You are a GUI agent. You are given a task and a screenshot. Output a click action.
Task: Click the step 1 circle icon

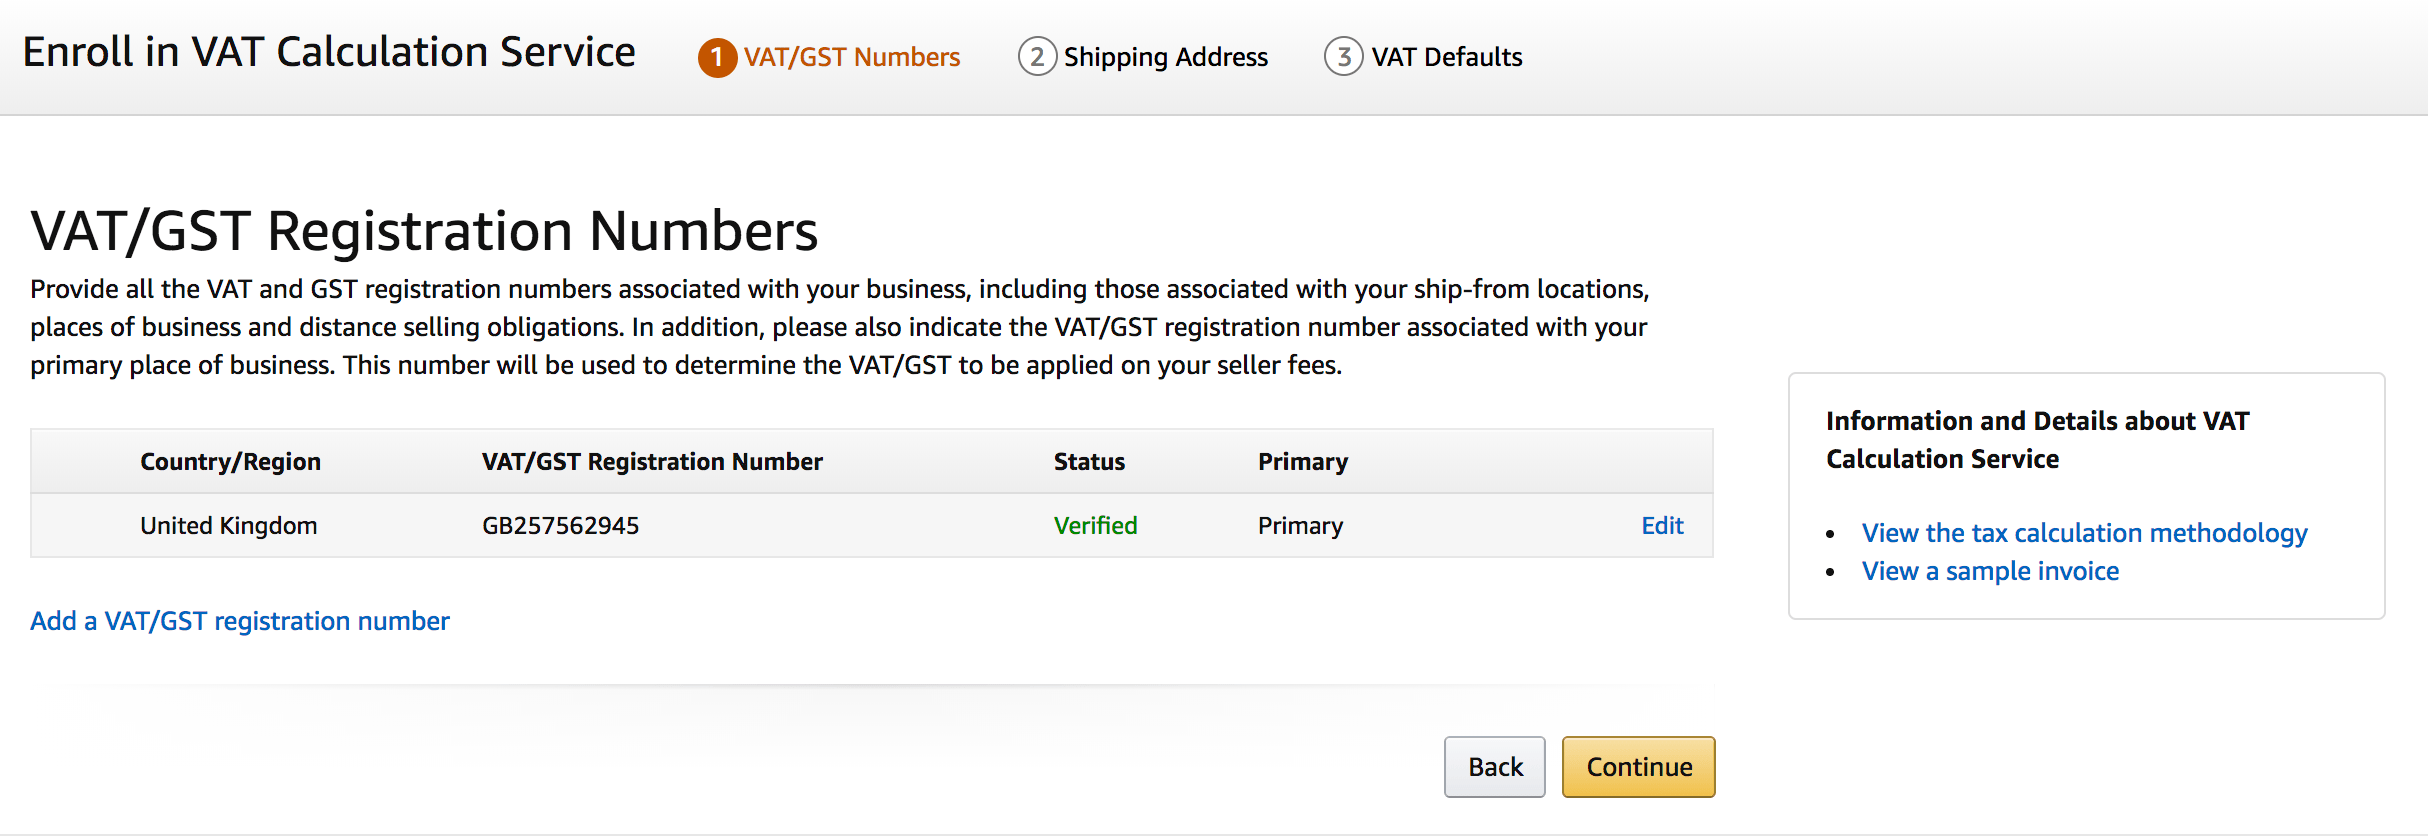pos(717,58)
